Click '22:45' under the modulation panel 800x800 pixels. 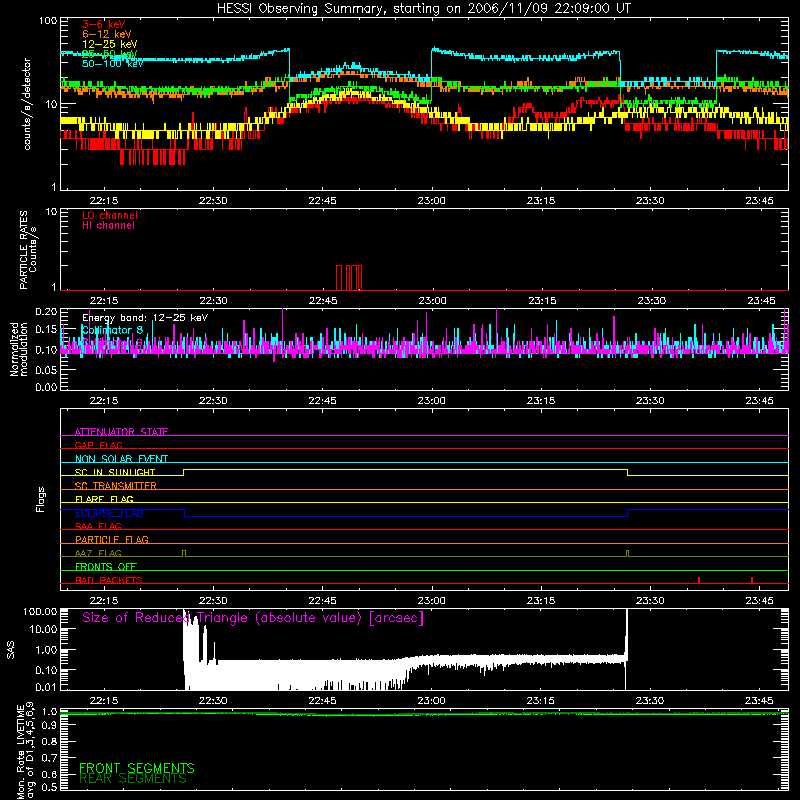click(322, 401)
